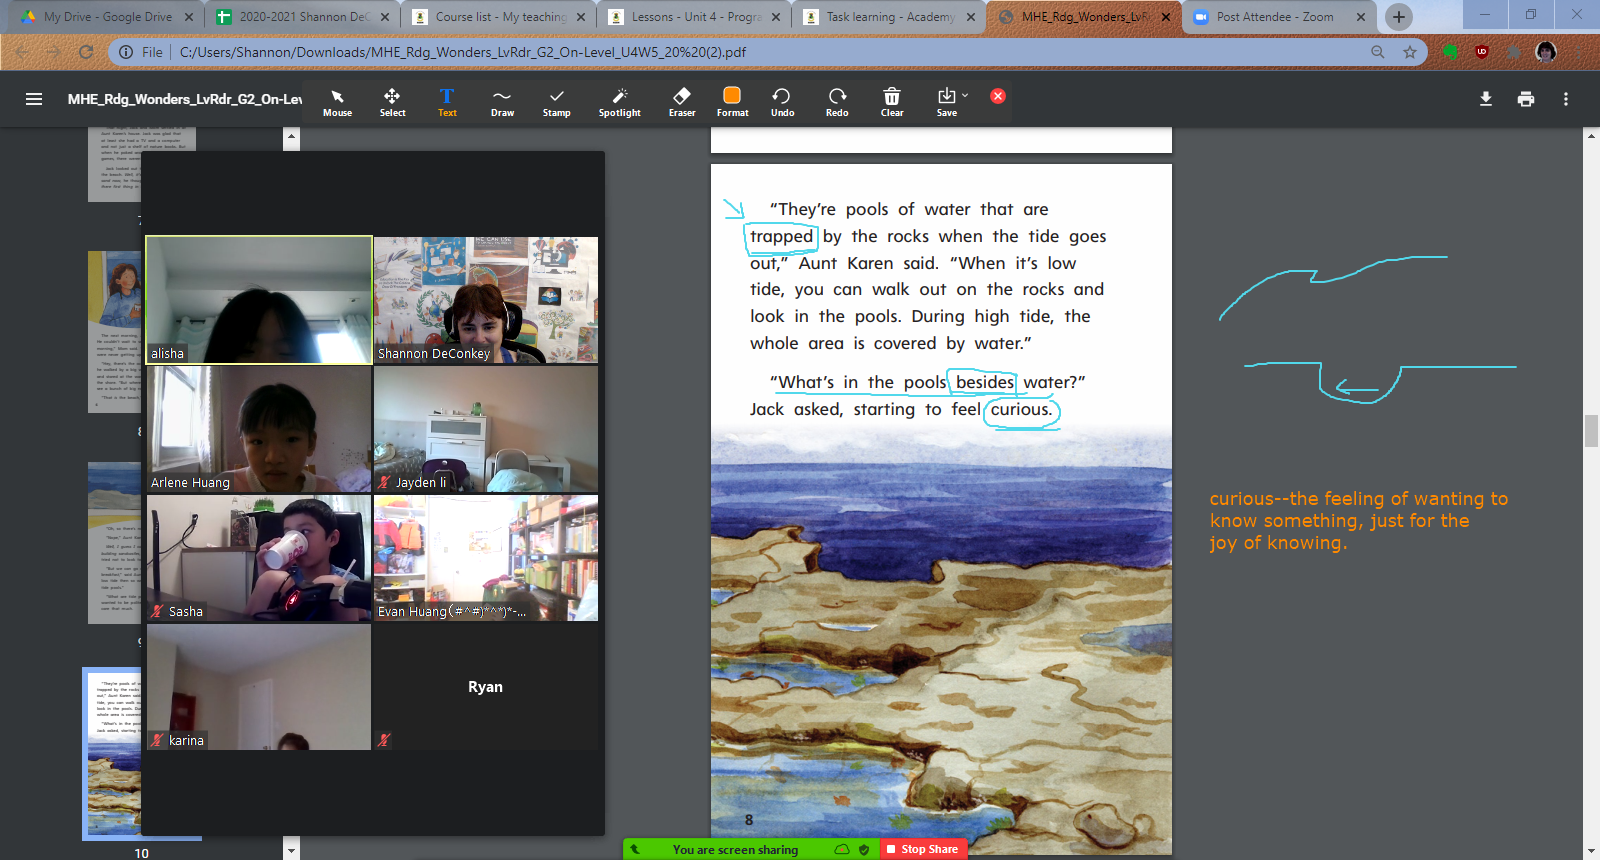The height and width of the screenshot is (860, 1600).
Task: Open a new browser tab
Action: point(1398,17)
